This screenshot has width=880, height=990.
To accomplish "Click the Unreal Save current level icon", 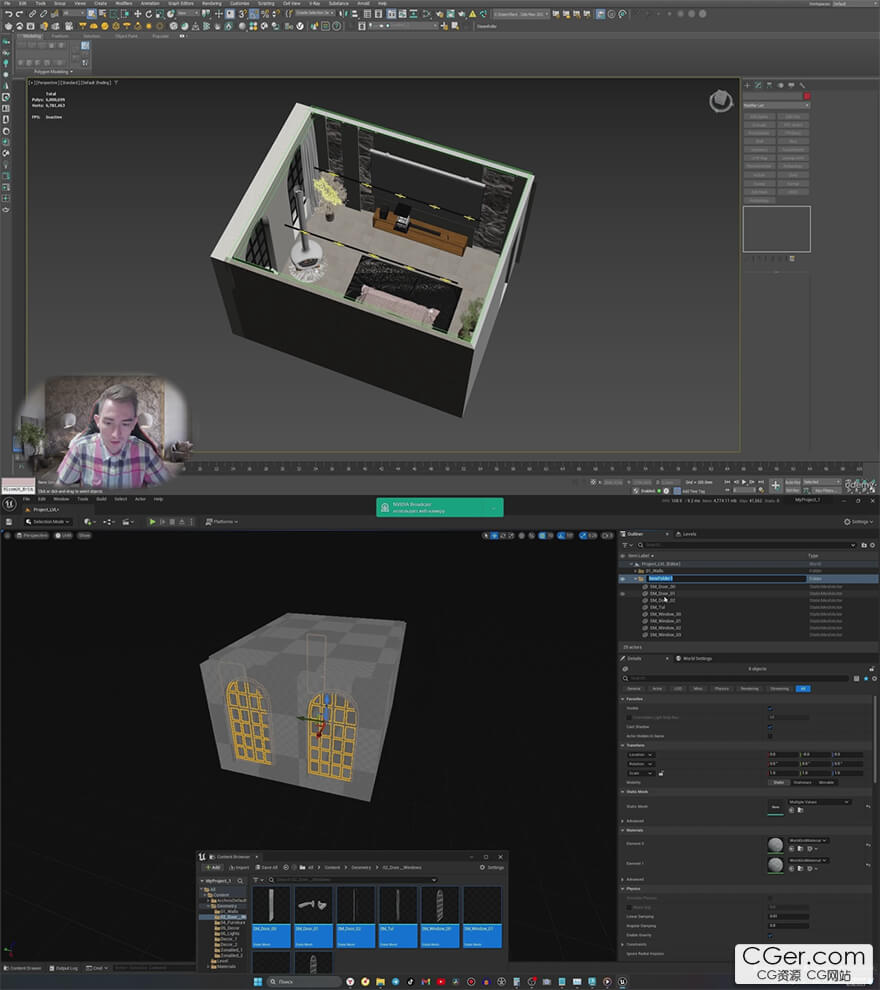I will point(9,522).
